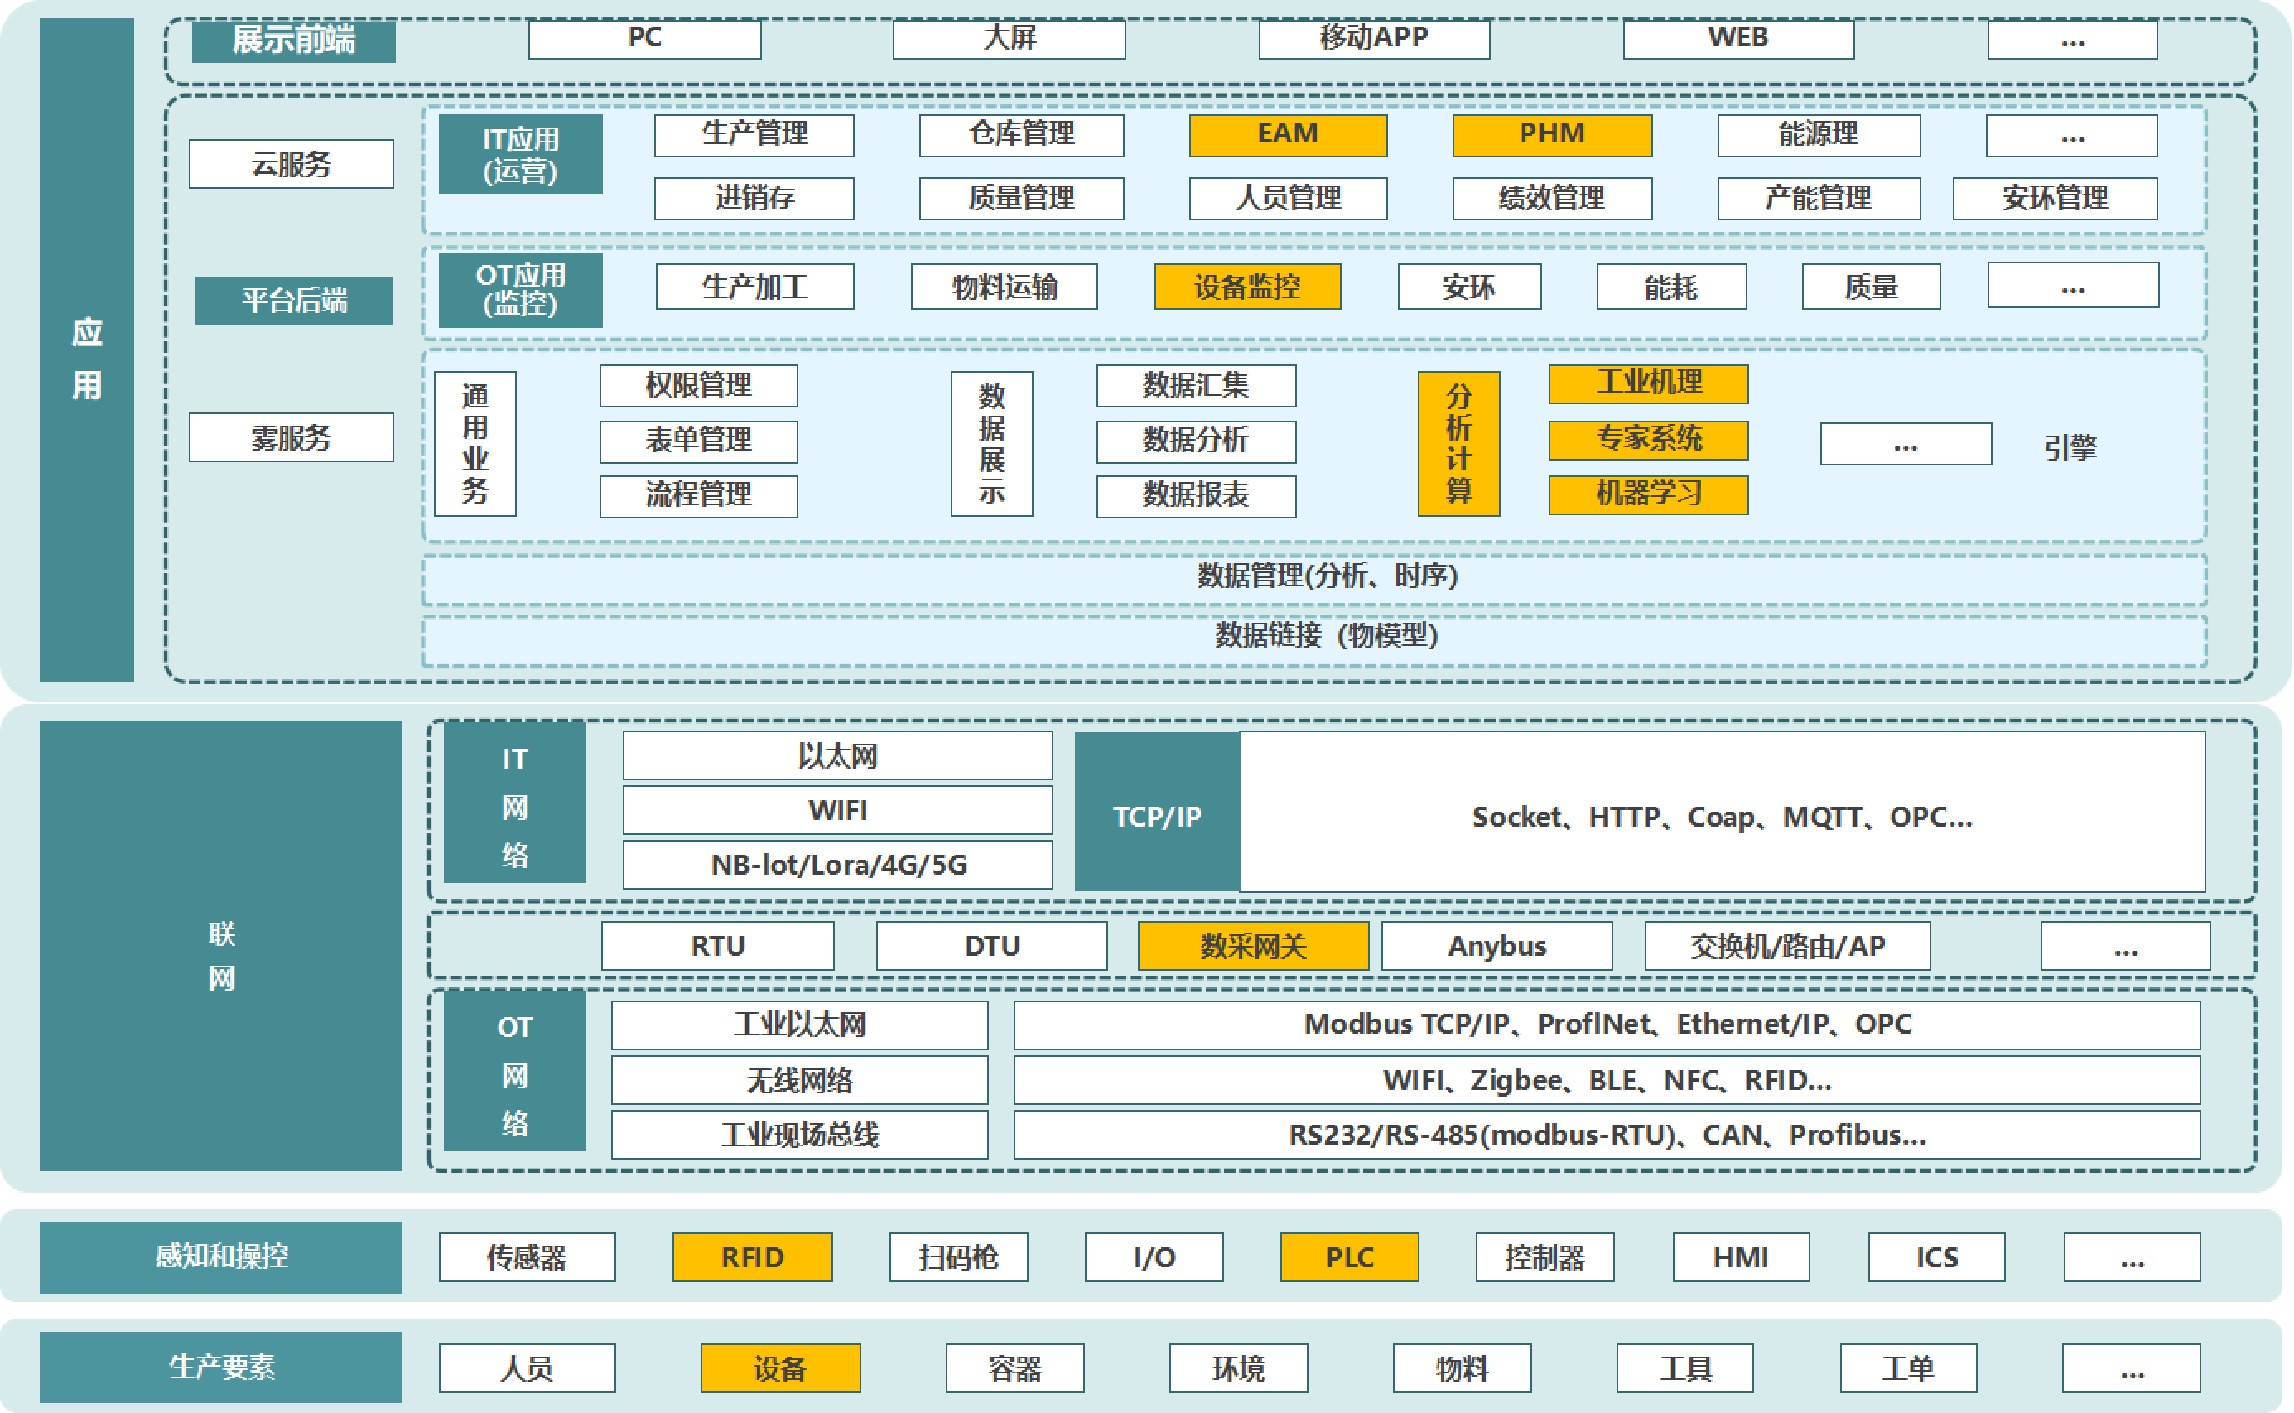Select the 云服务 label box
Viewport: 2294px width, 1413px height.
pyautogui.click(x=291, y=164)
